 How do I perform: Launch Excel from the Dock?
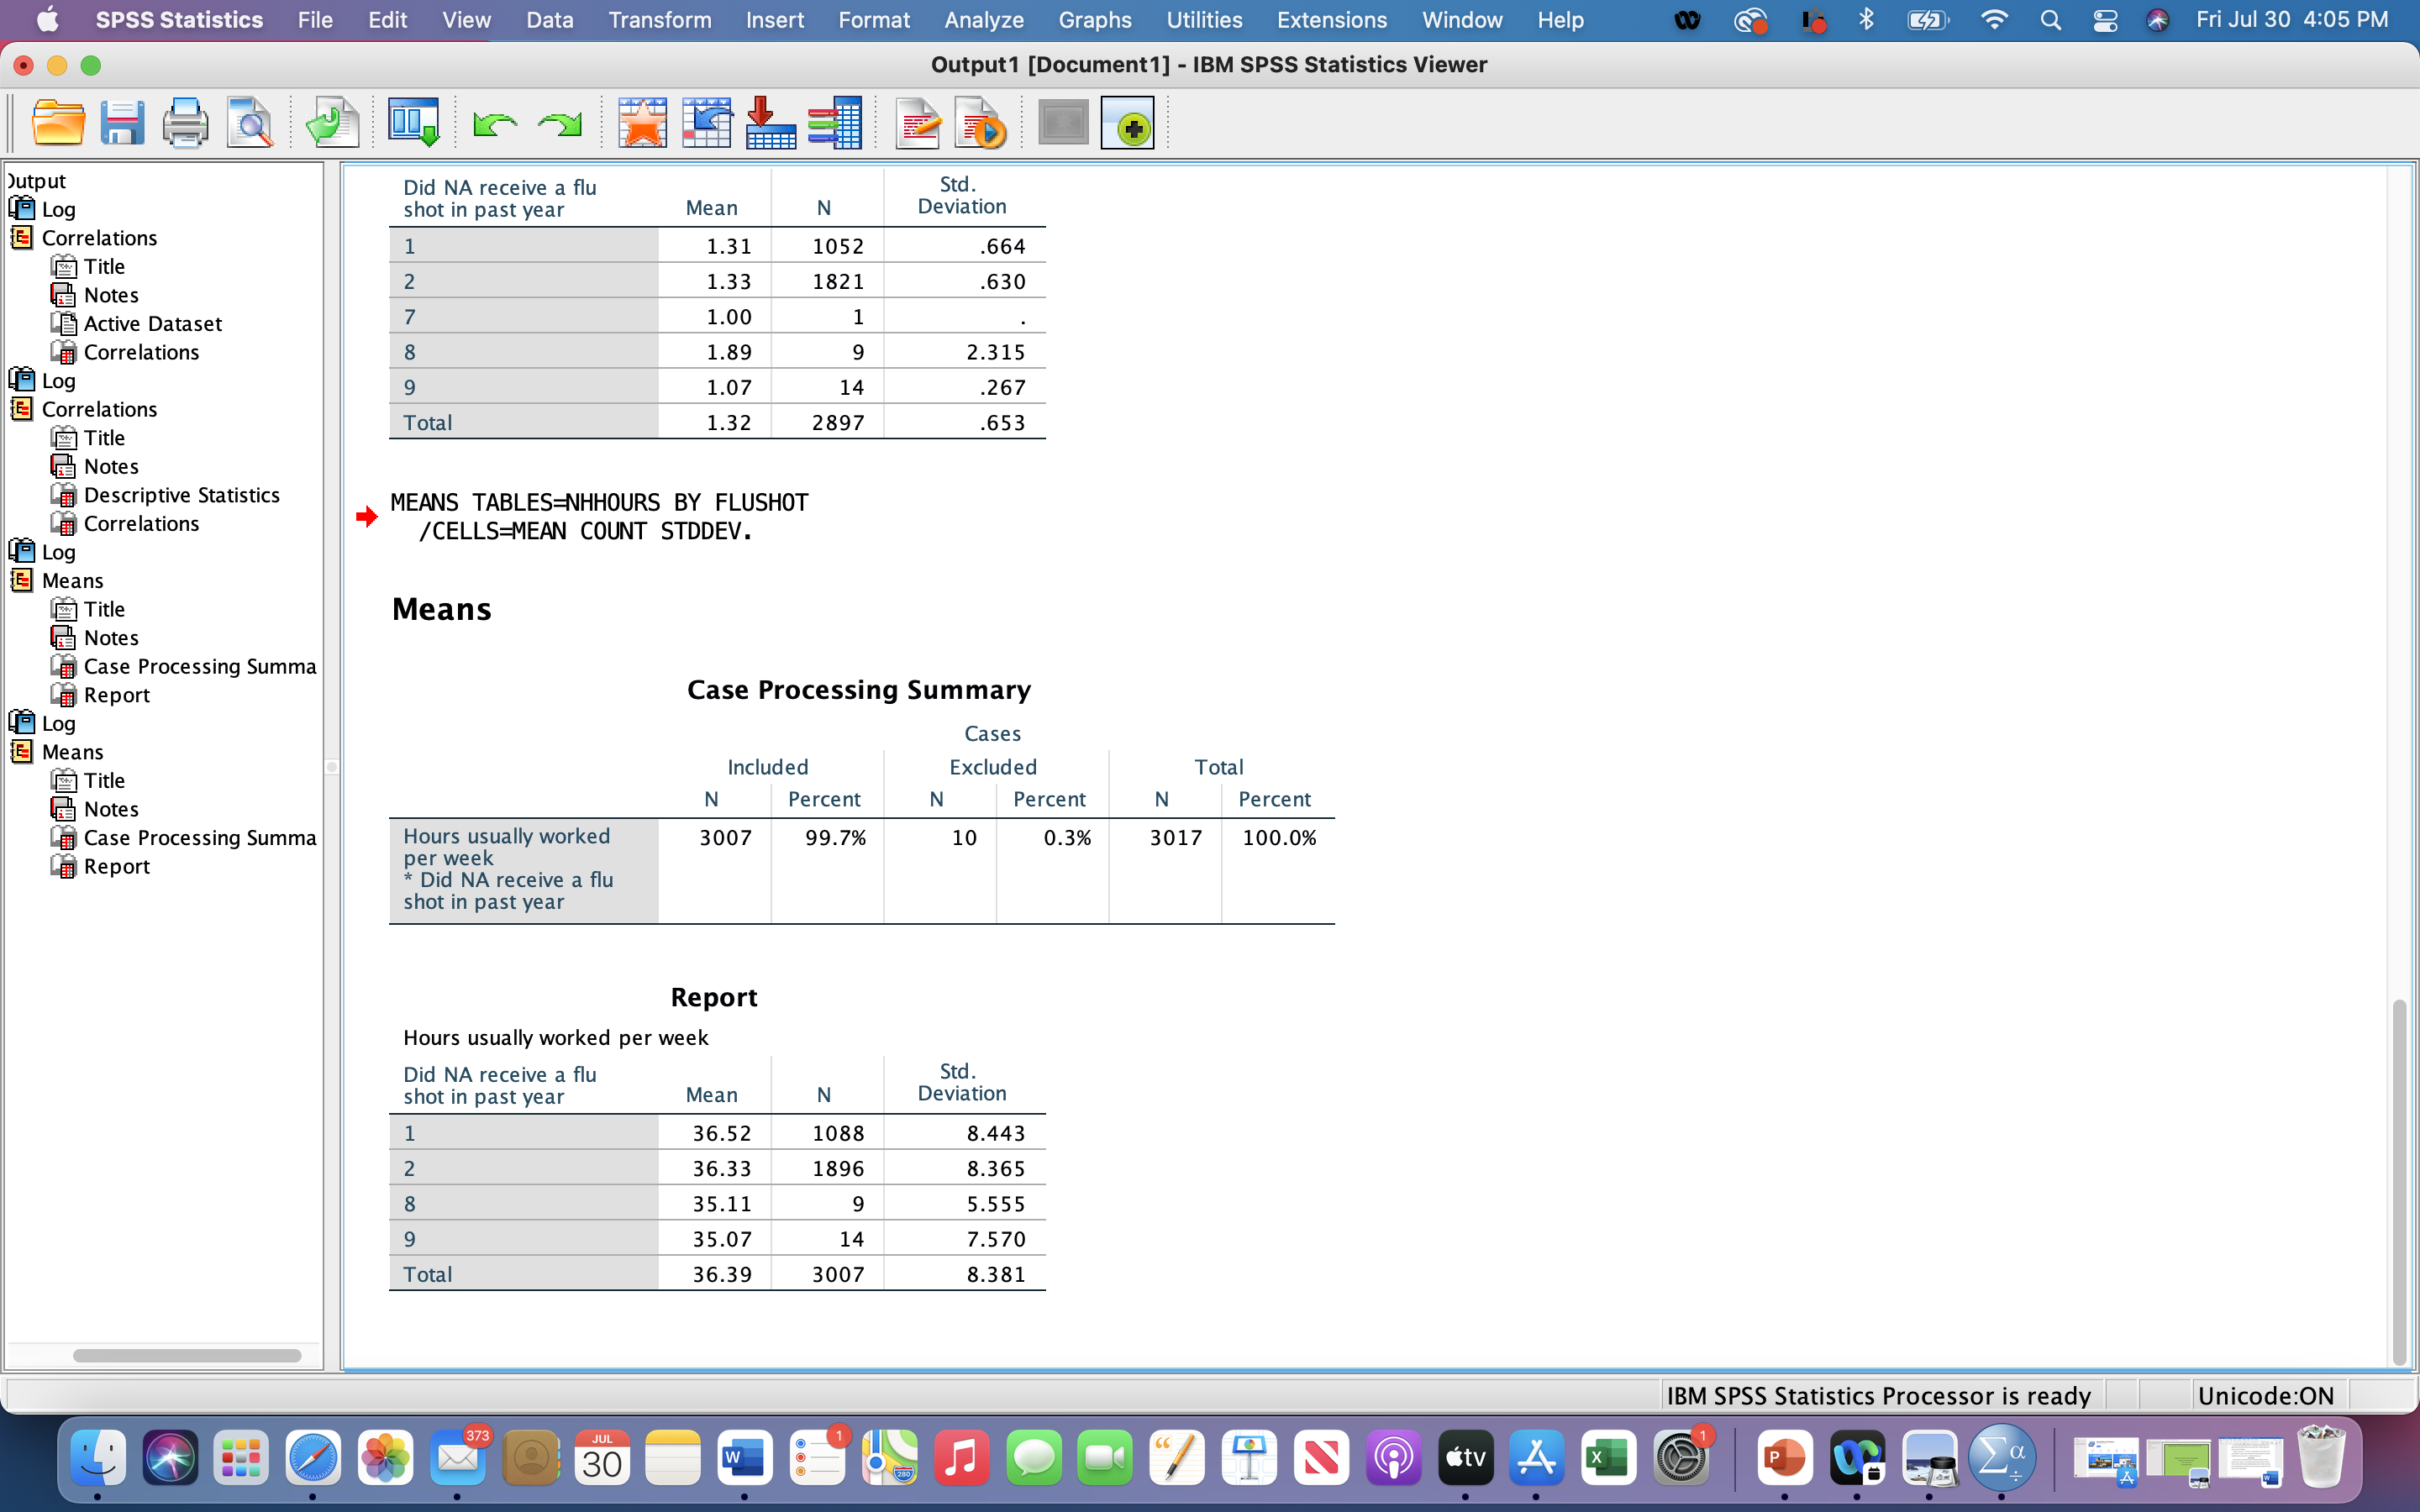[x=1609, y=1458]
